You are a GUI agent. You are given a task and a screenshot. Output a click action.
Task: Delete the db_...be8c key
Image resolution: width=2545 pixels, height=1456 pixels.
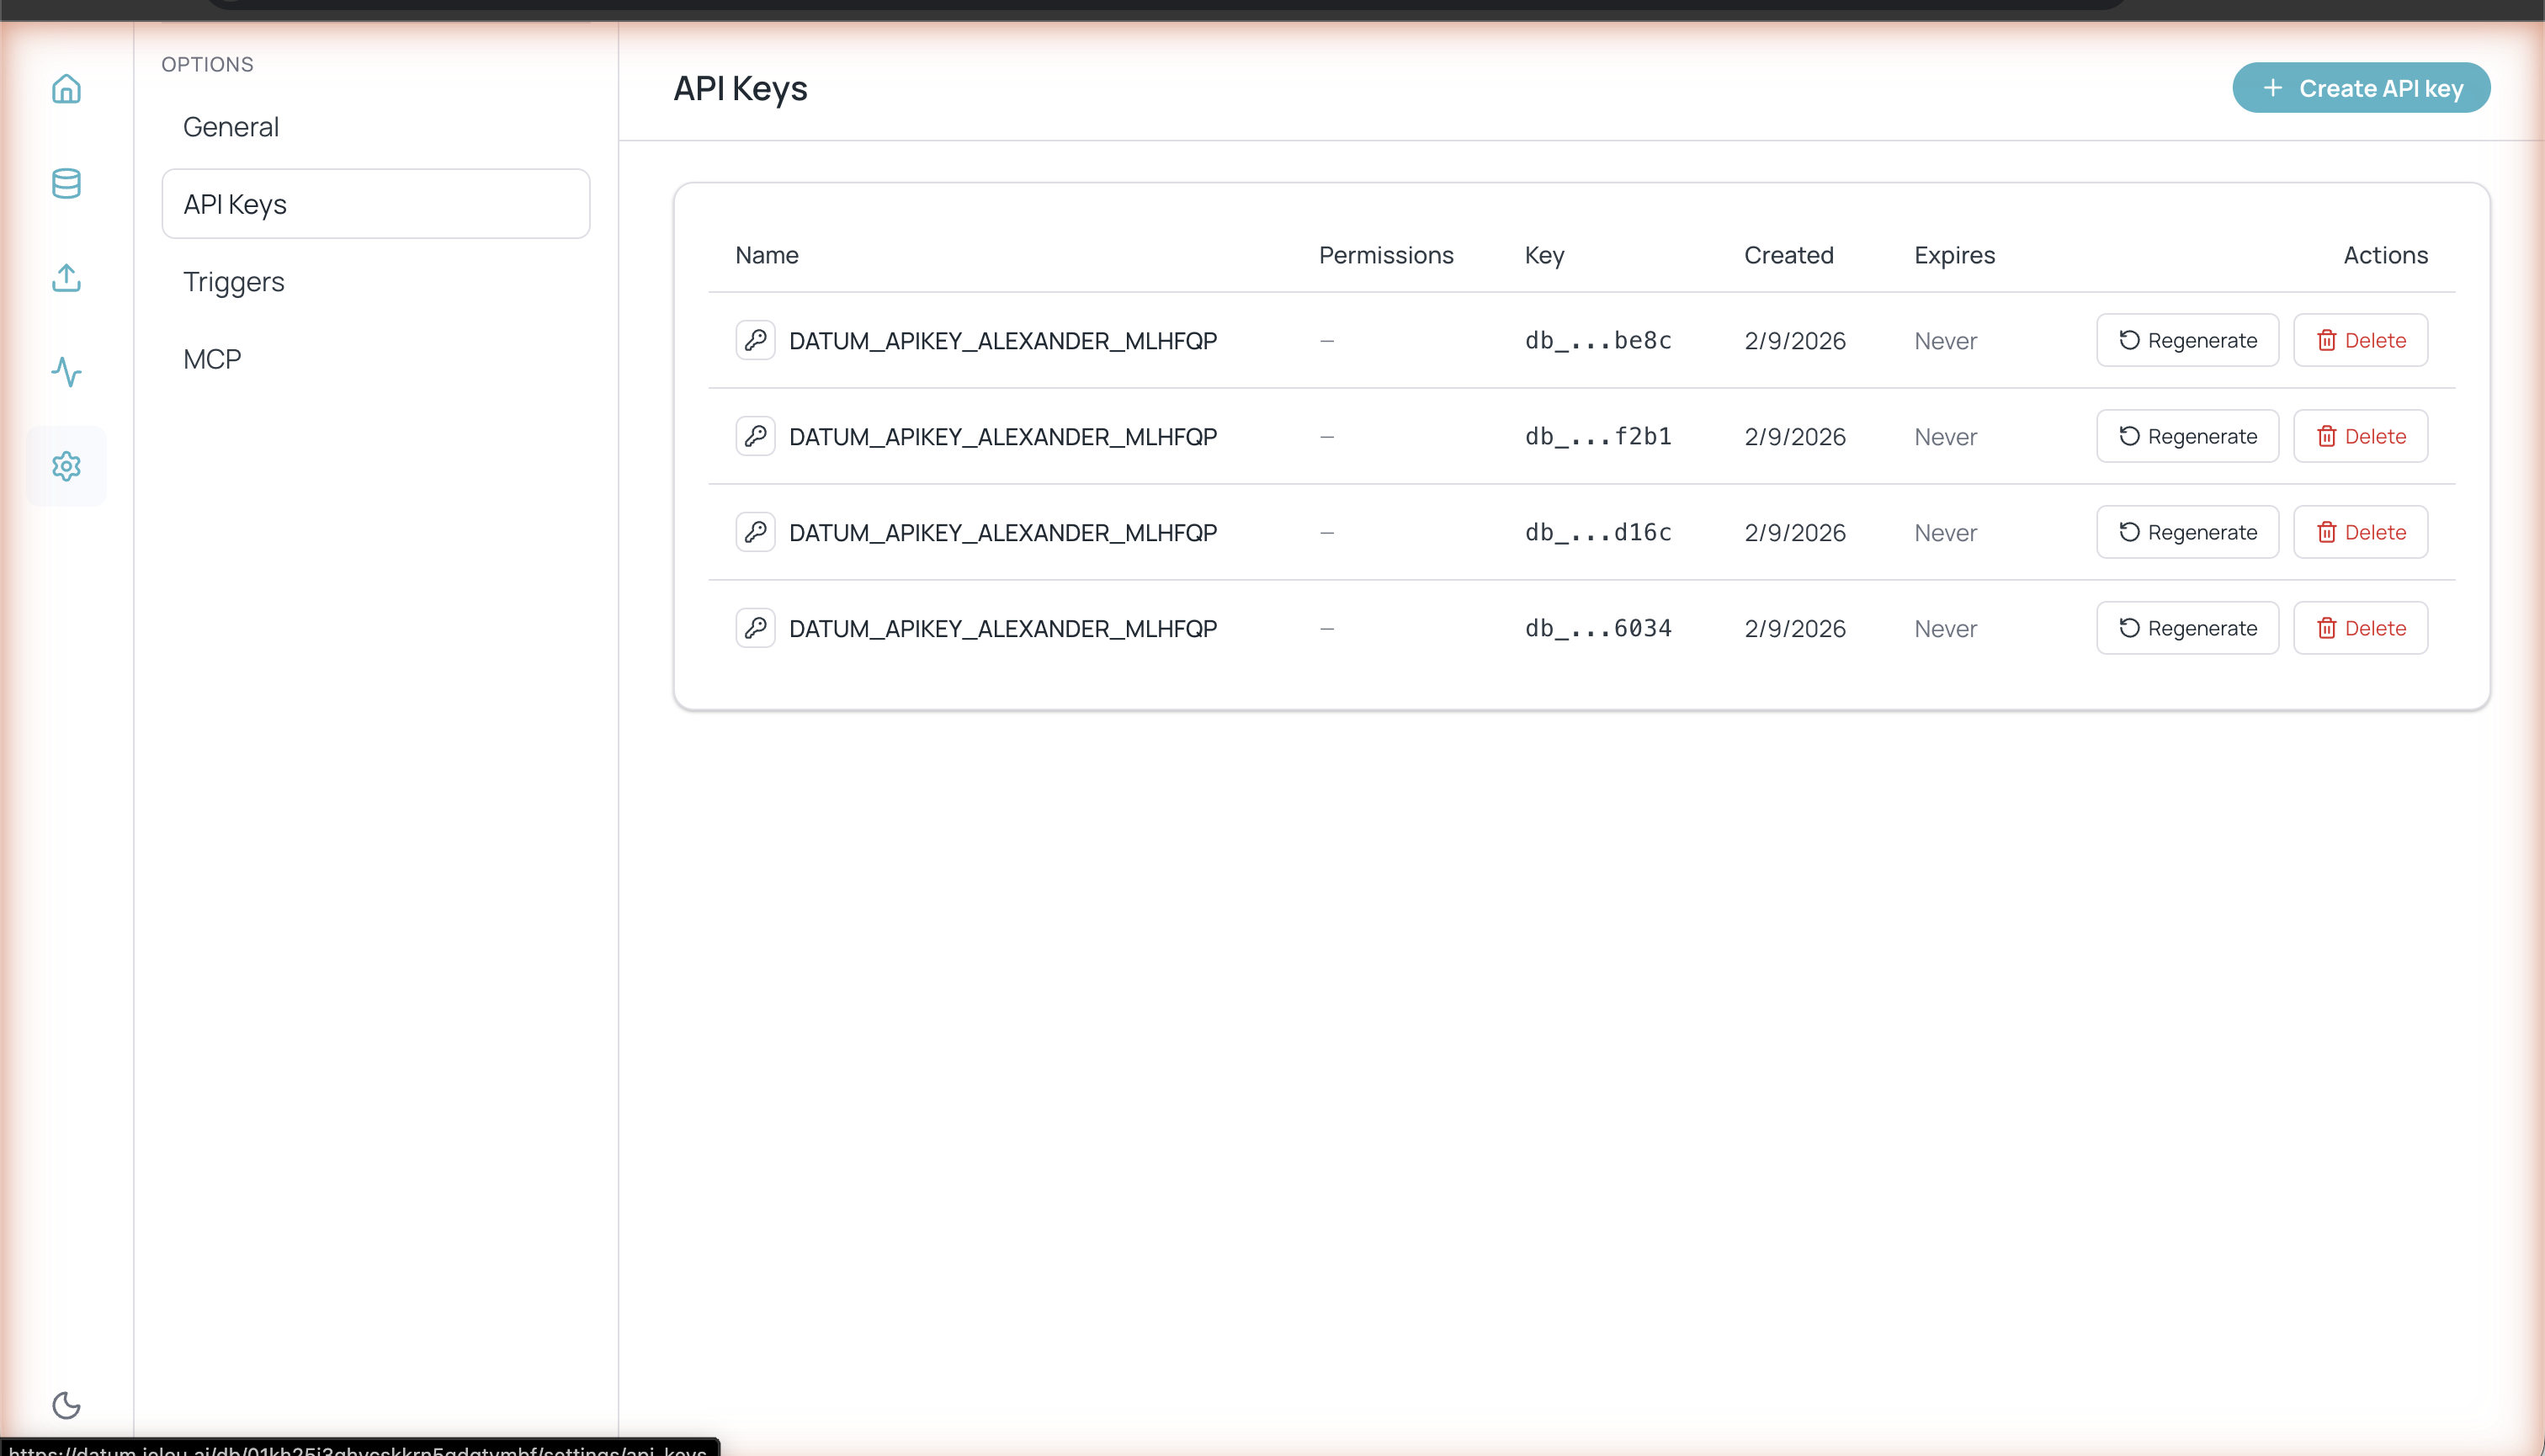(x=2360, y=340)
